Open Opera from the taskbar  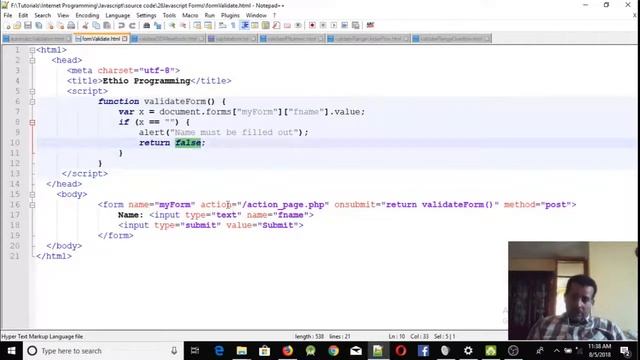[x=401, y=351]
